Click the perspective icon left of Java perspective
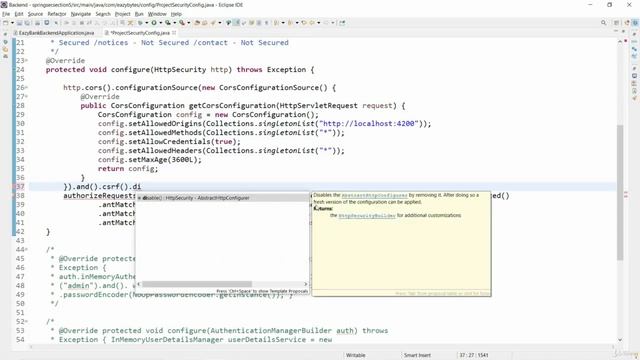Image resolution: width=640 pixels, height=360 pixels. [627, 23]
